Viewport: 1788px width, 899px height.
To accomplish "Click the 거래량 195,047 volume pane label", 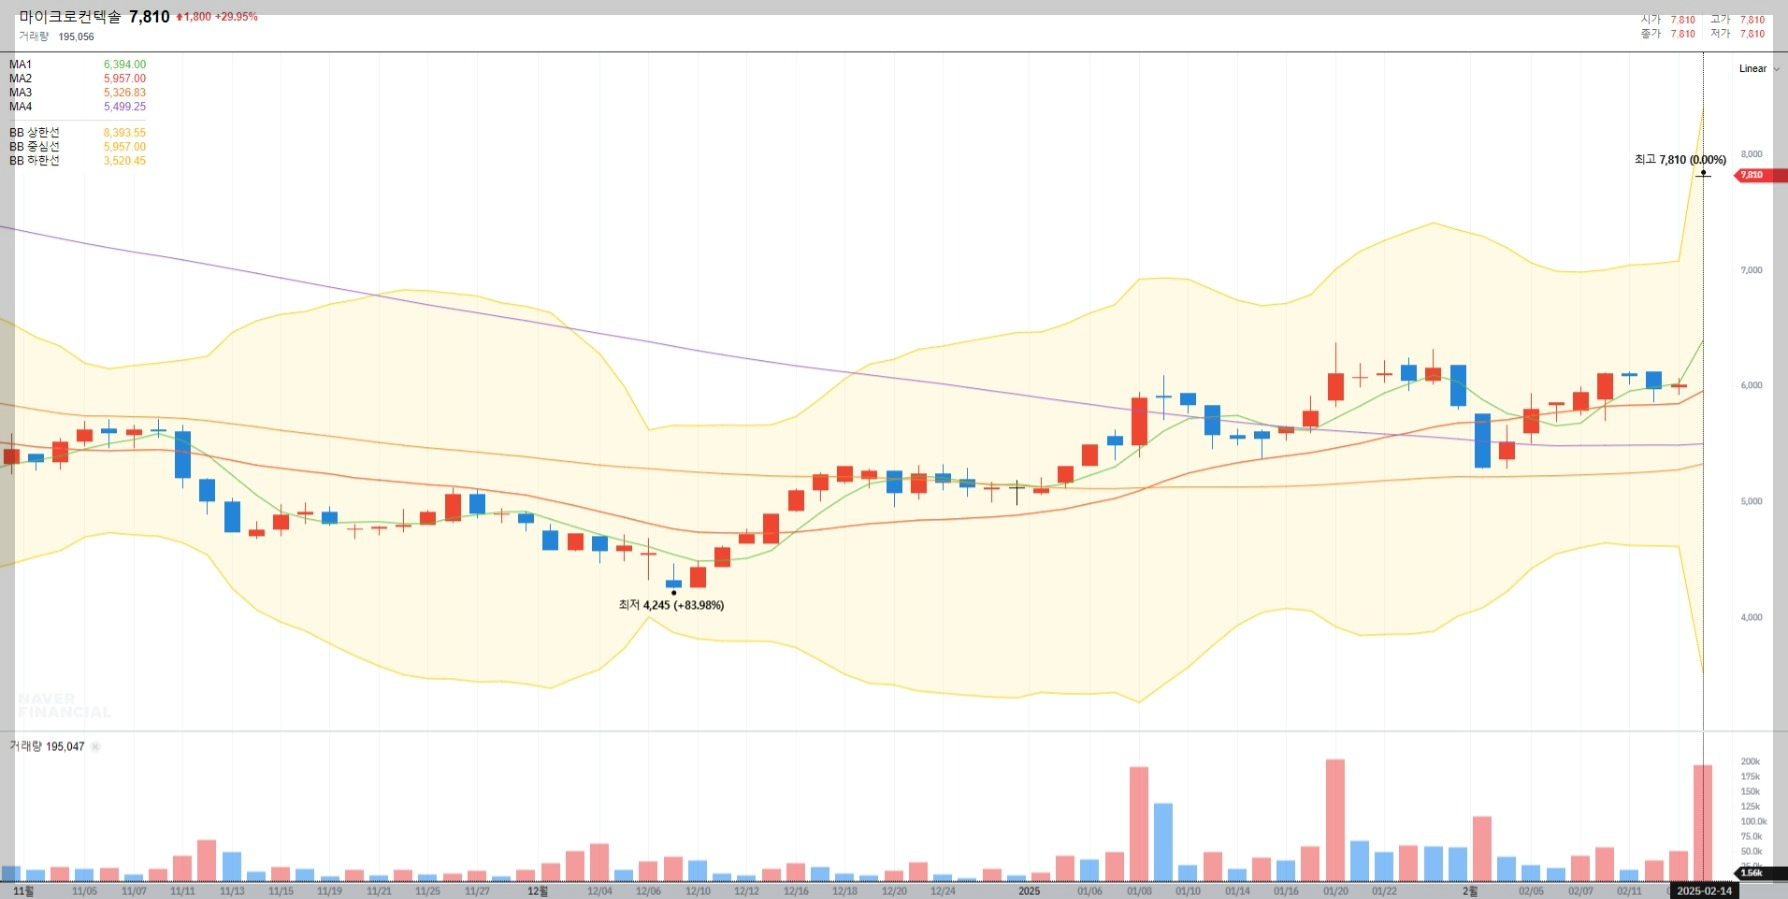I will coord(47,747).
